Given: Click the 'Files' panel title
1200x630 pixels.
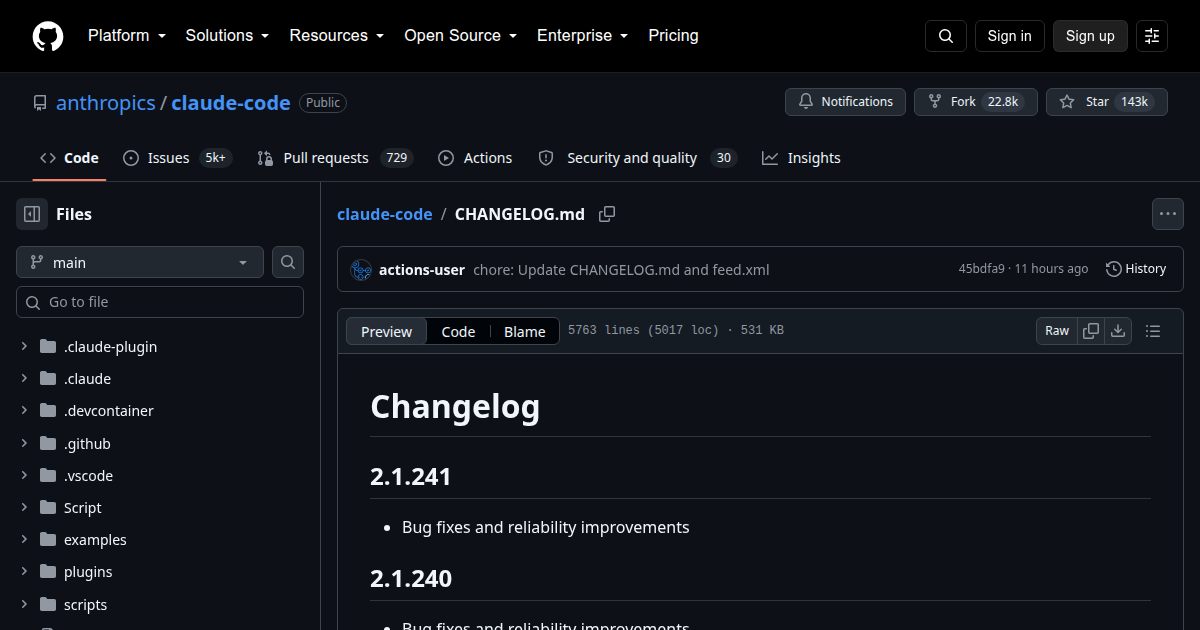Looking at the screenshot, I should pos(74,214).
